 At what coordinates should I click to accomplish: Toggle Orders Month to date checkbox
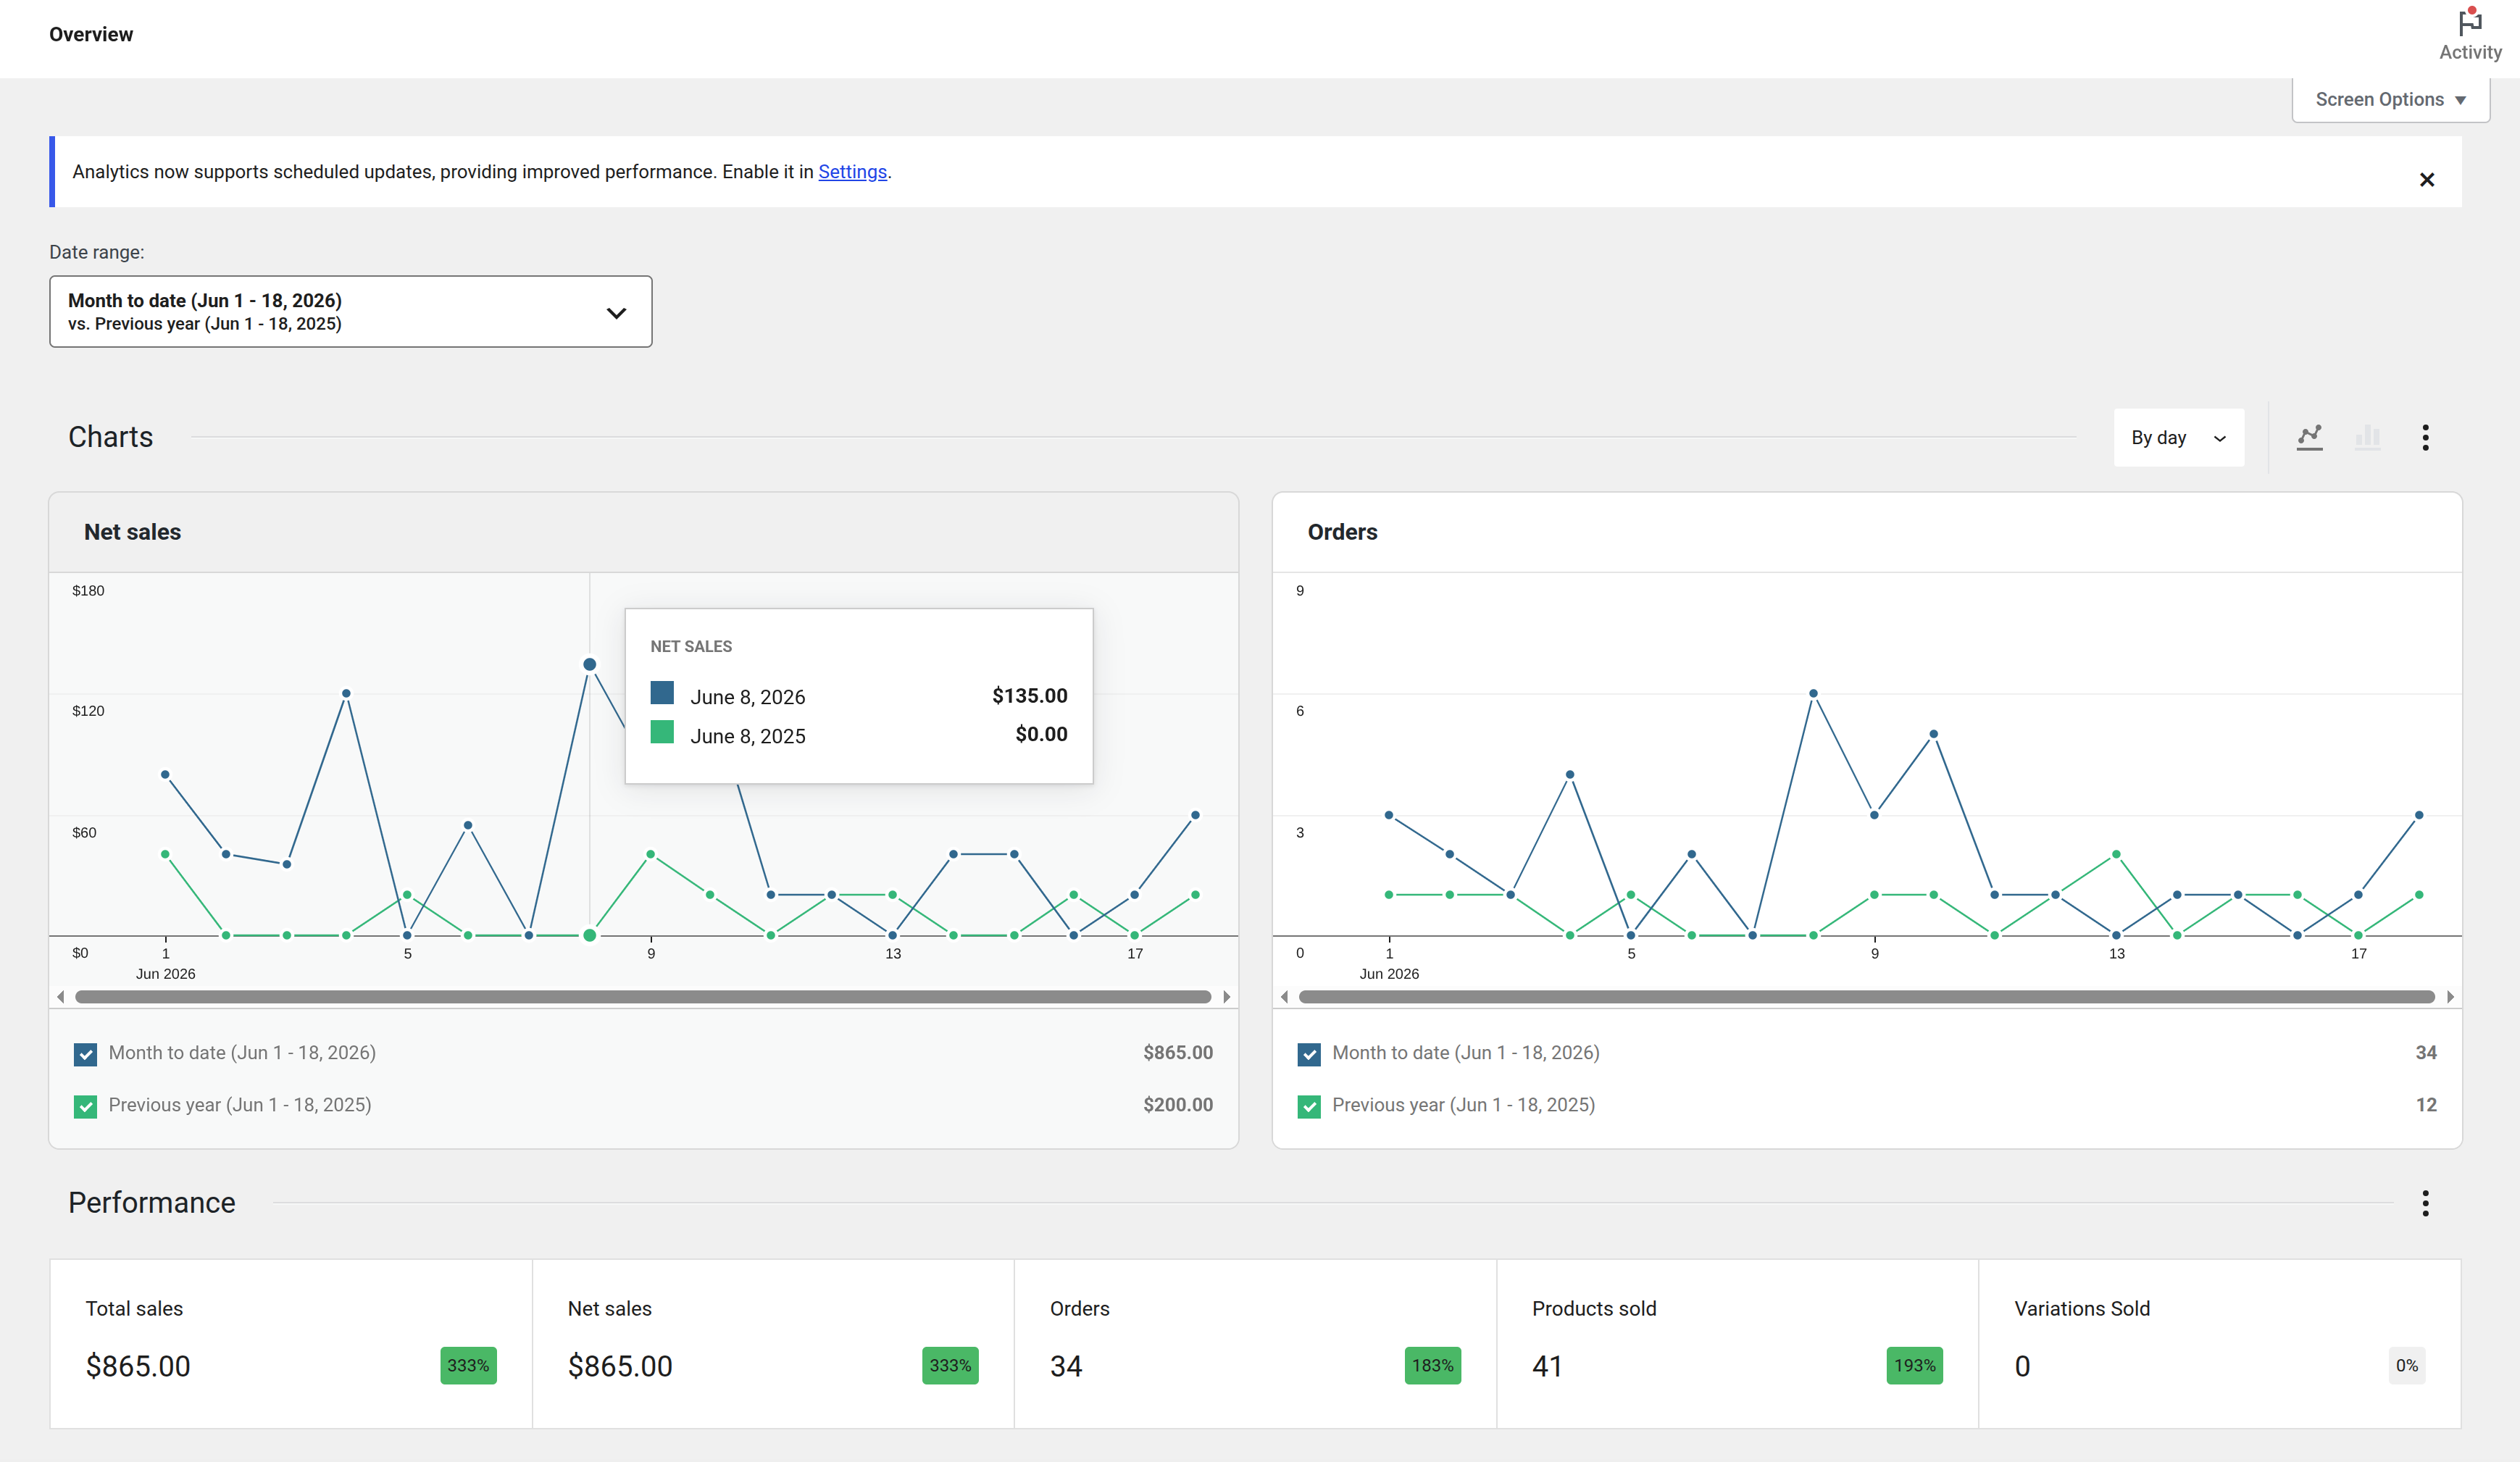(1309, 1054)
